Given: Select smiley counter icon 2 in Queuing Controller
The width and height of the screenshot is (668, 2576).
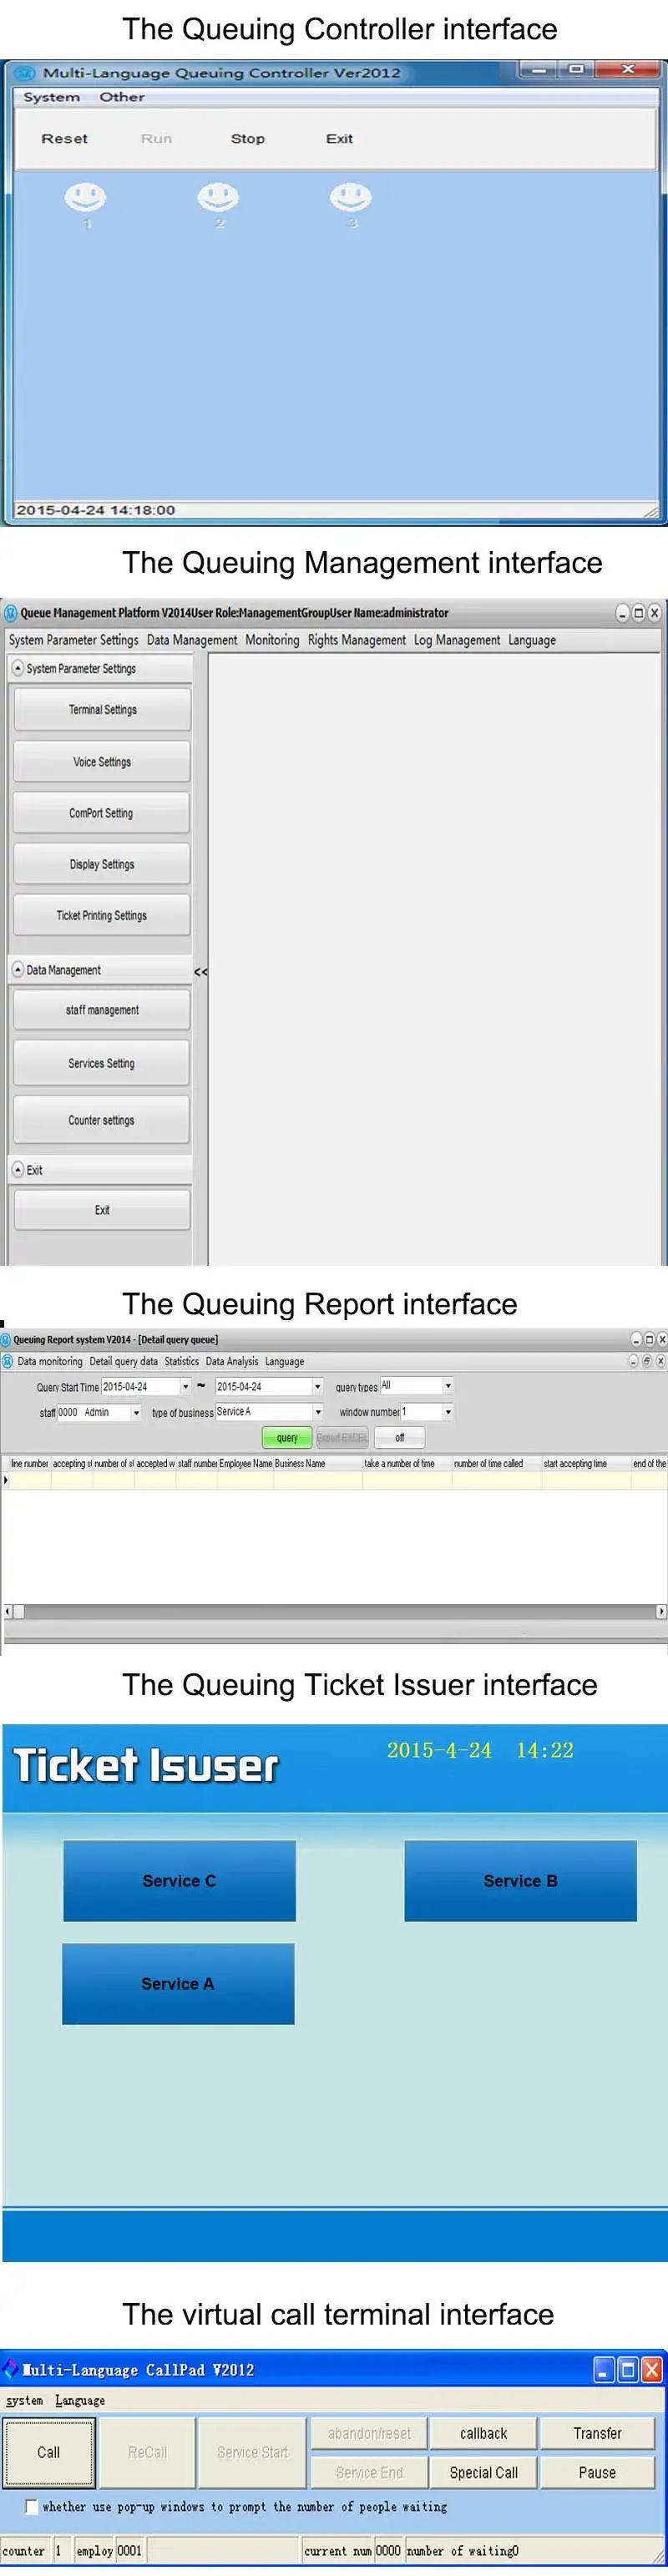Looking at the screenshot, I should (218, 198).
